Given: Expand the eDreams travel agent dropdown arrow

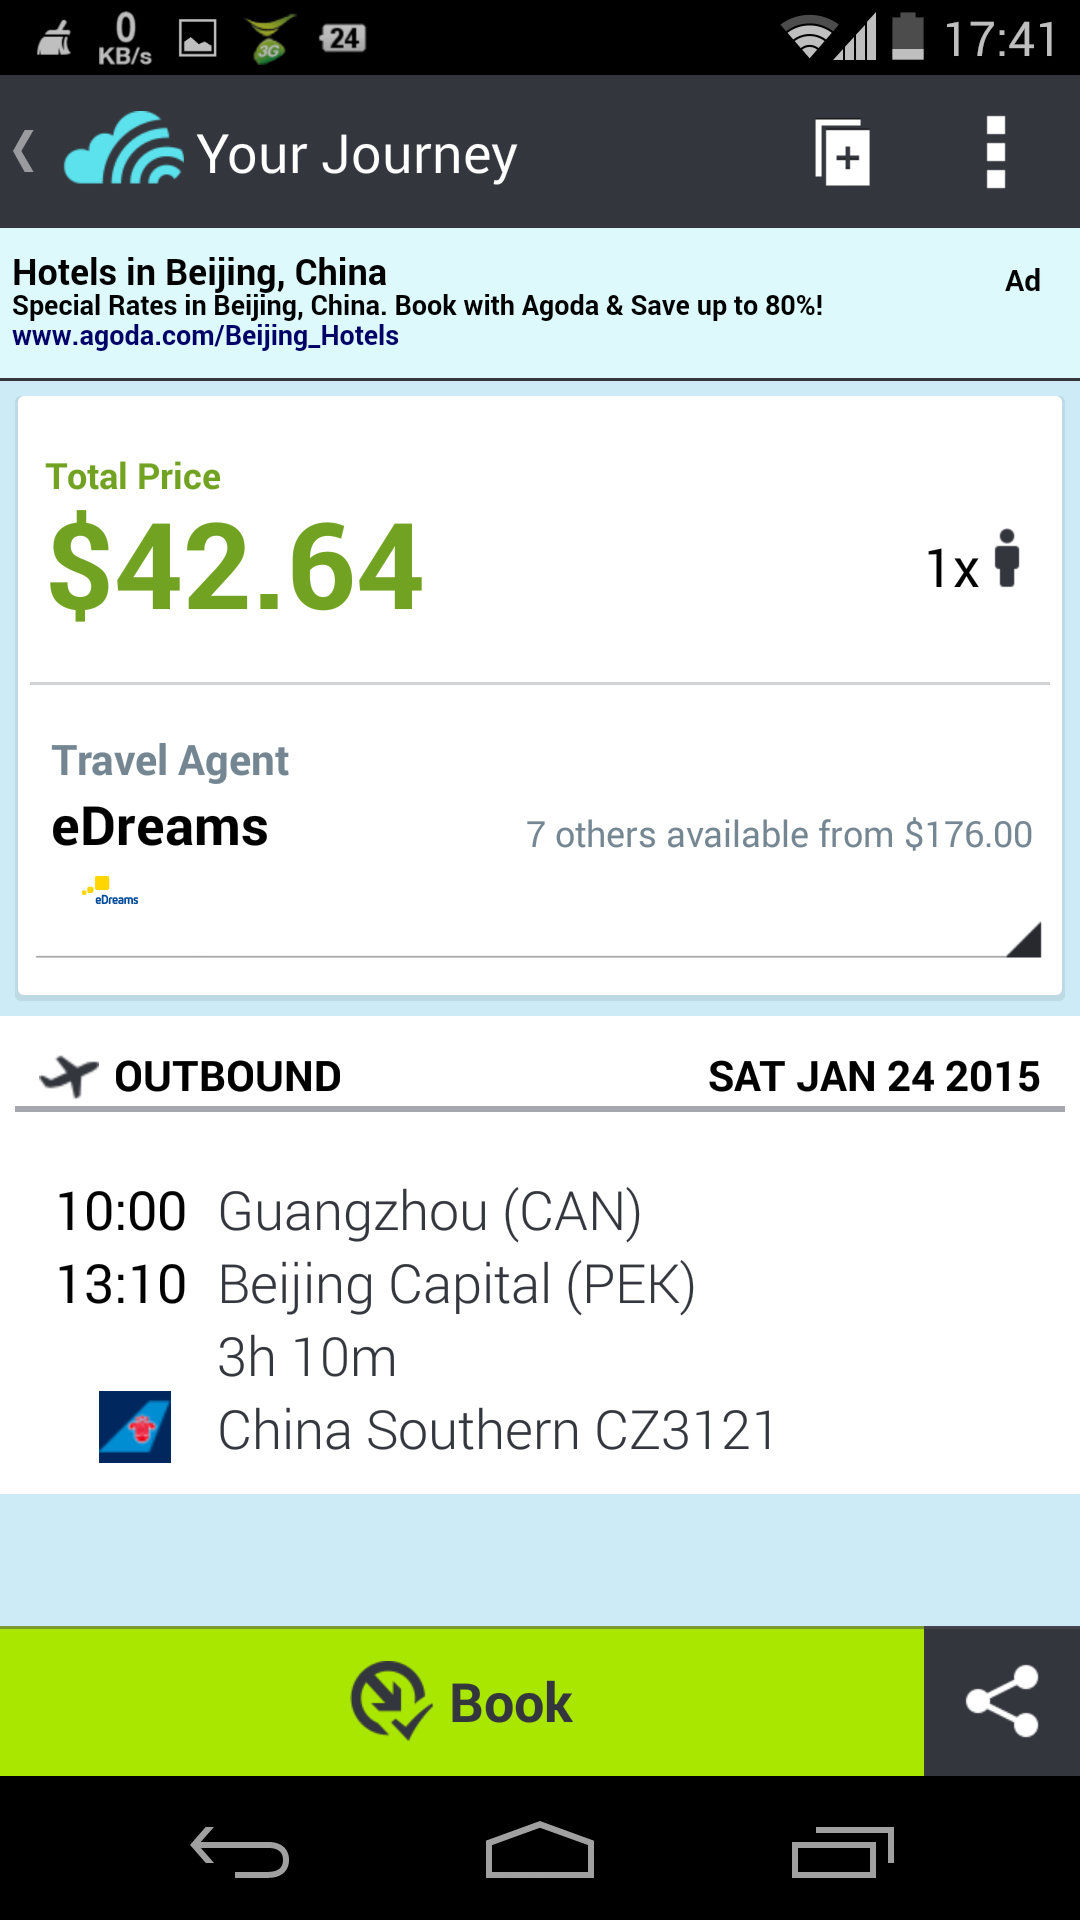Looking at the screenshot, I should coord(1024,939).
